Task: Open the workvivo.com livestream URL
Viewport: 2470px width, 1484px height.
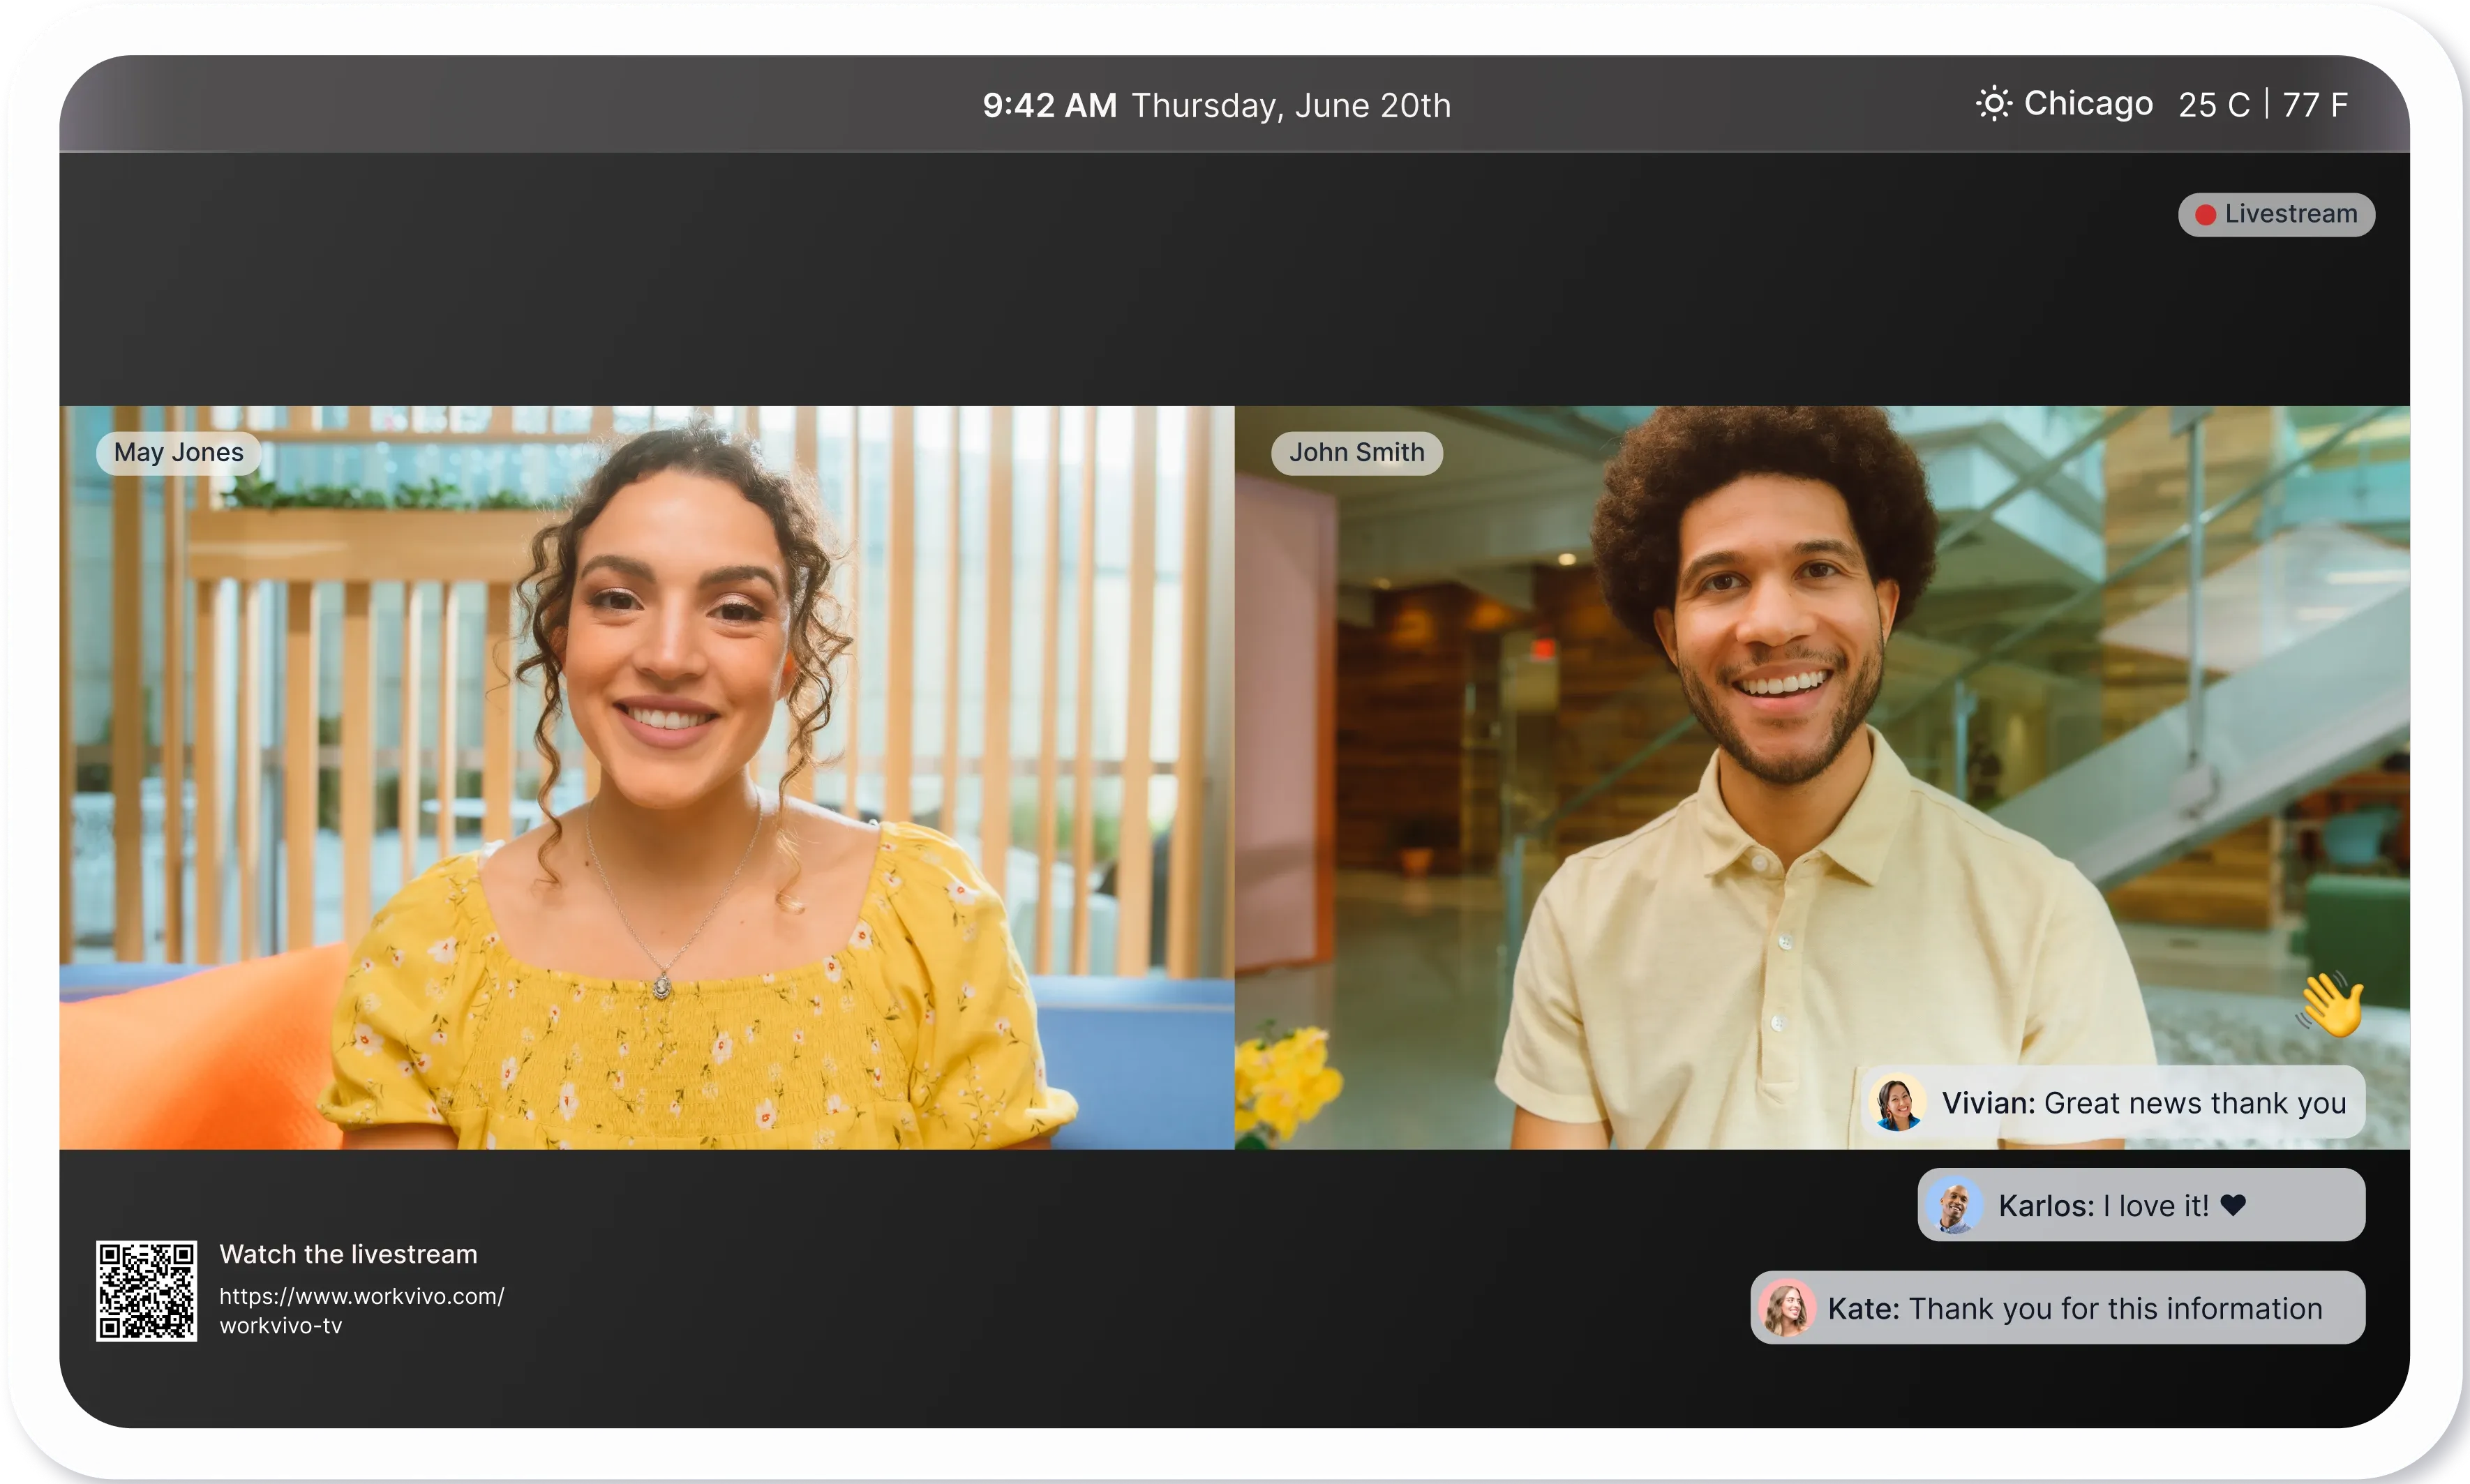Action: pyautogui.click(x=362, y=1311)
